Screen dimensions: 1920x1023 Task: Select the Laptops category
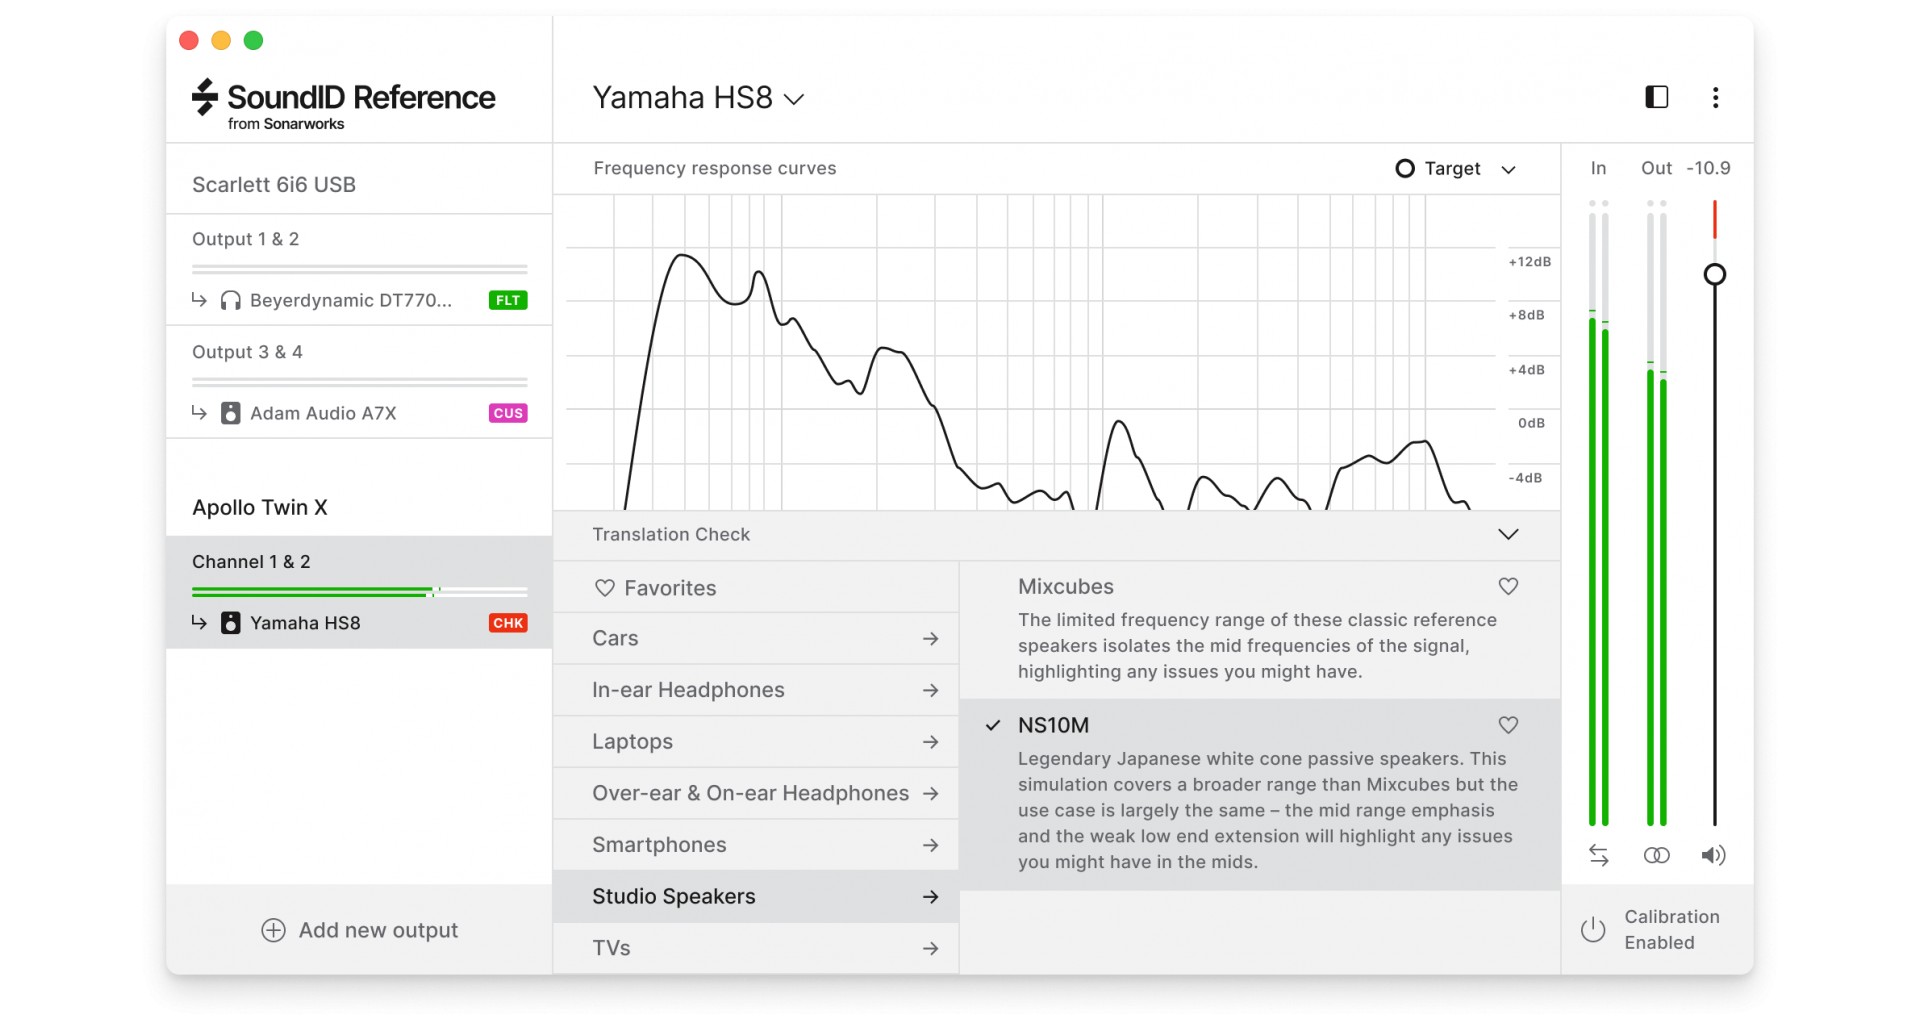[756, 742]
